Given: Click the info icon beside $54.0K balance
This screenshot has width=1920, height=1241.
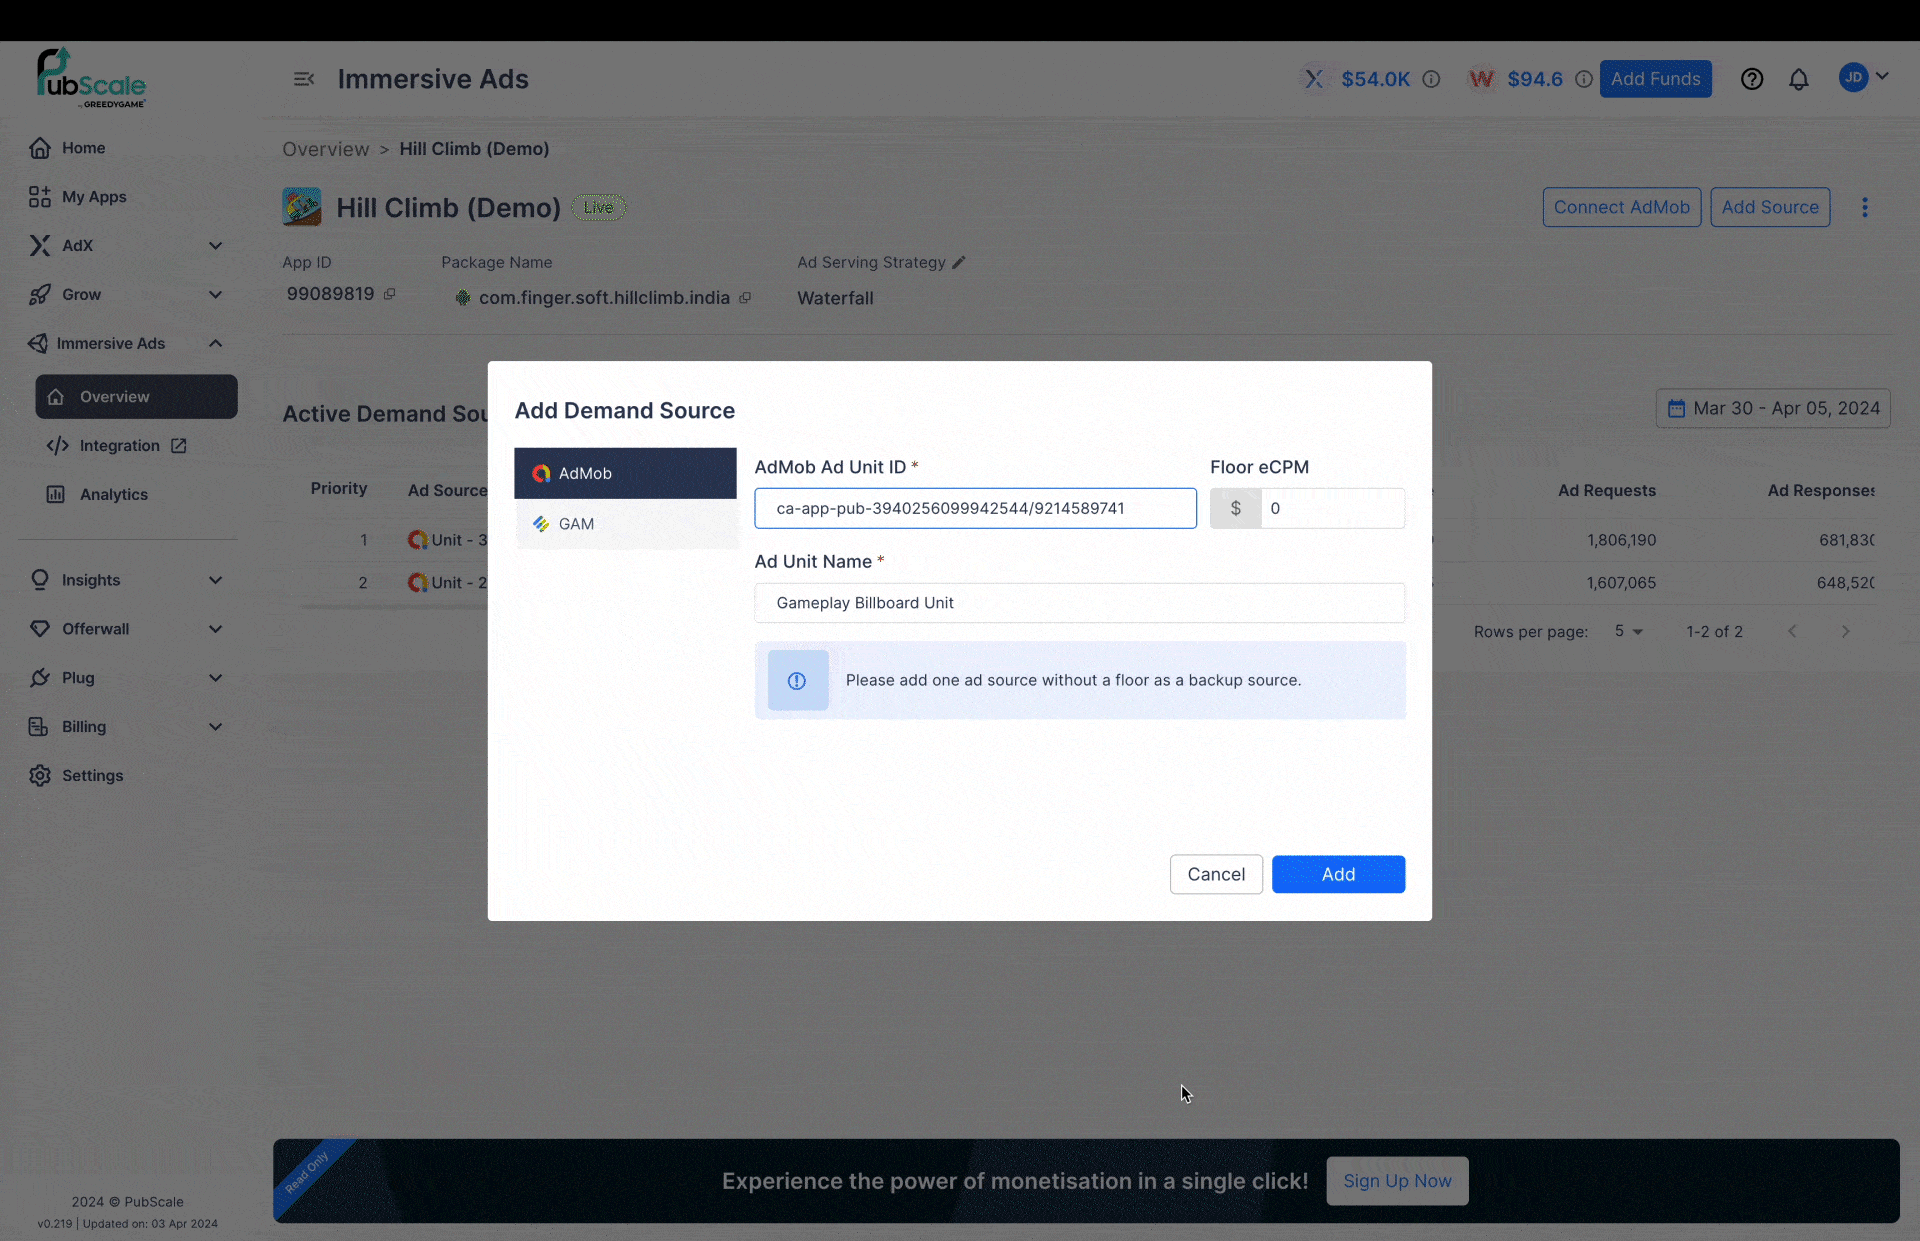Looking at the screenshot, I should (1431, 79).
